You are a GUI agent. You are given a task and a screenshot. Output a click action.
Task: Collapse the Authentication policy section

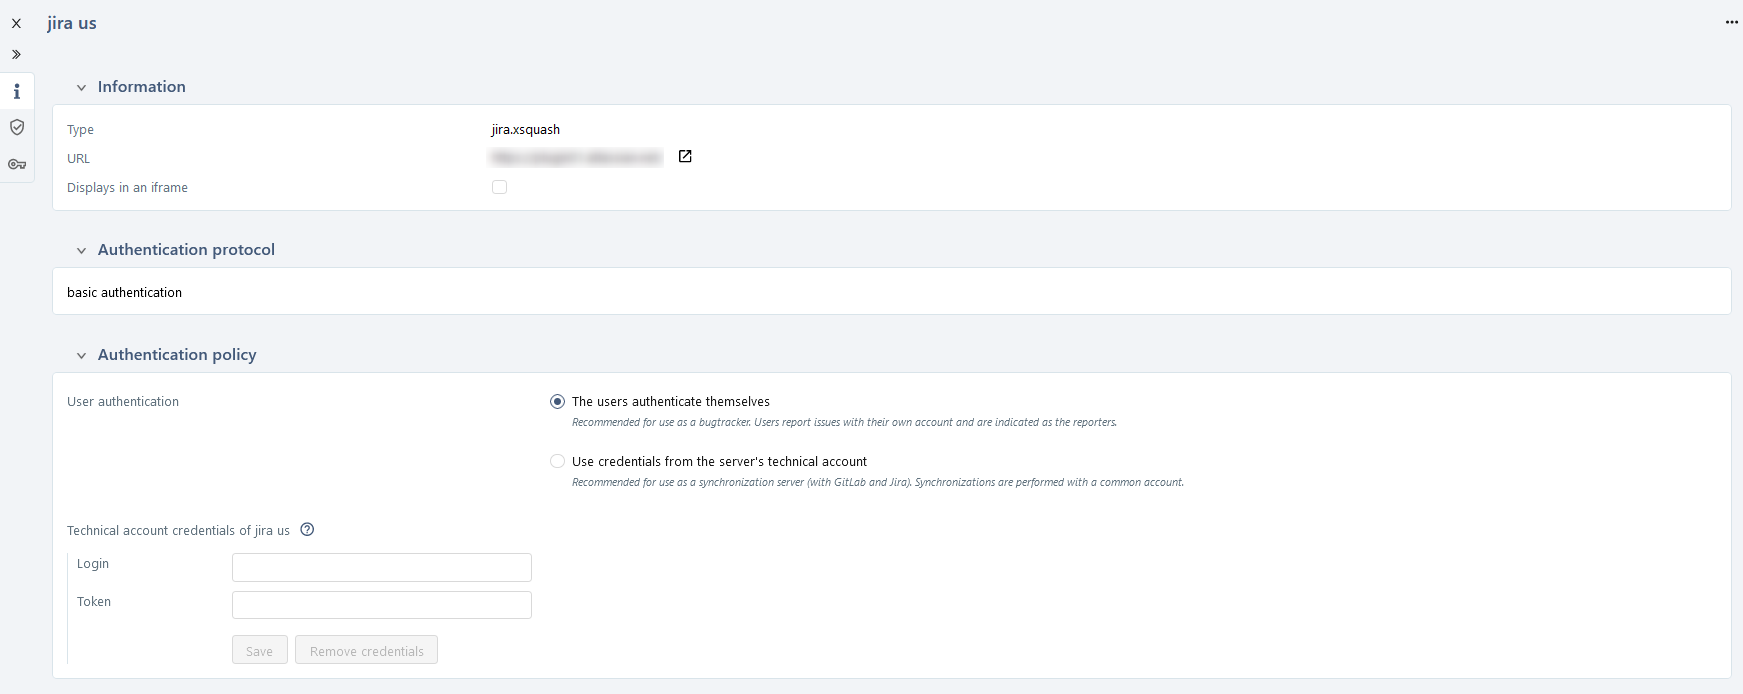point(83,355)
